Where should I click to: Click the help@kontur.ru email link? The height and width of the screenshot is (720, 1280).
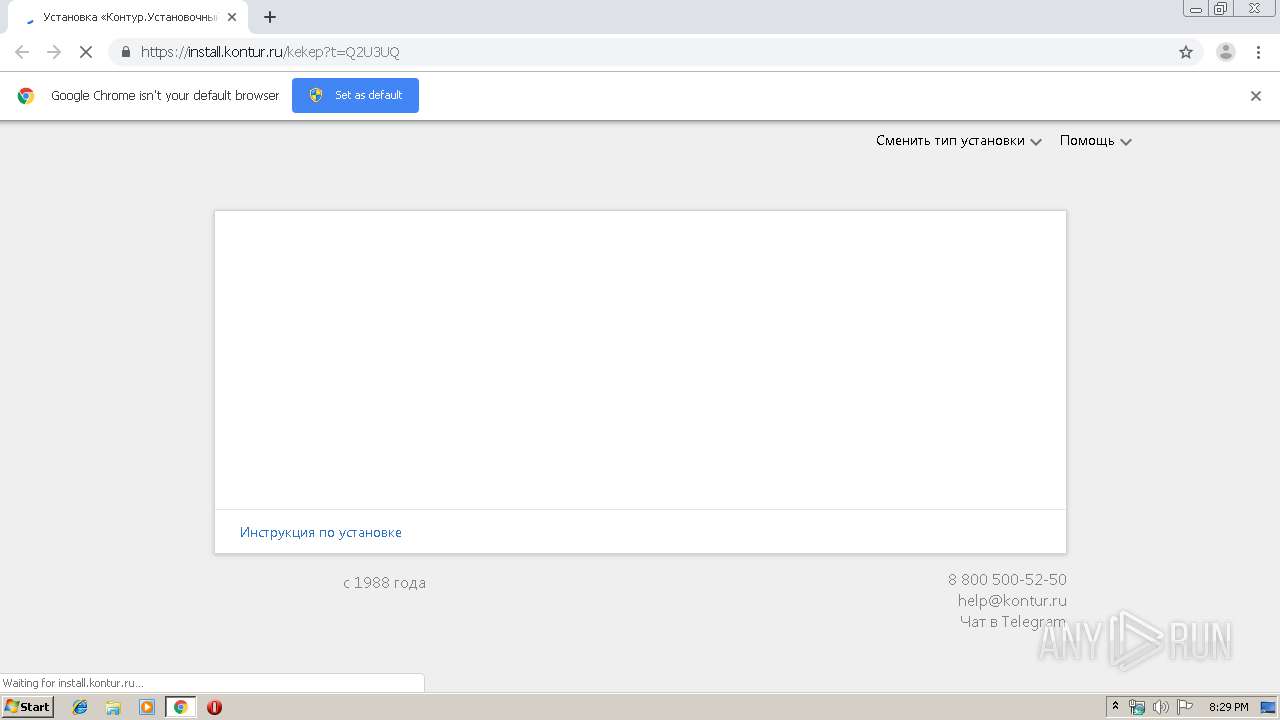point(1012,601)
